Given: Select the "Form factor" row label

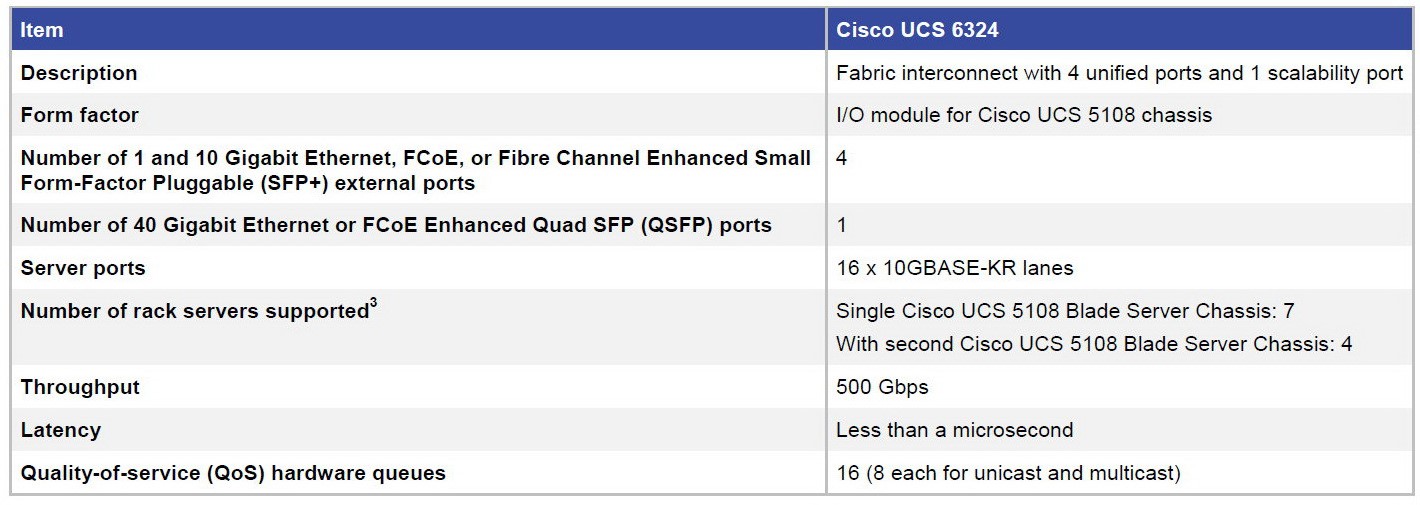Looking at the screenshot, I should (80, 115).
